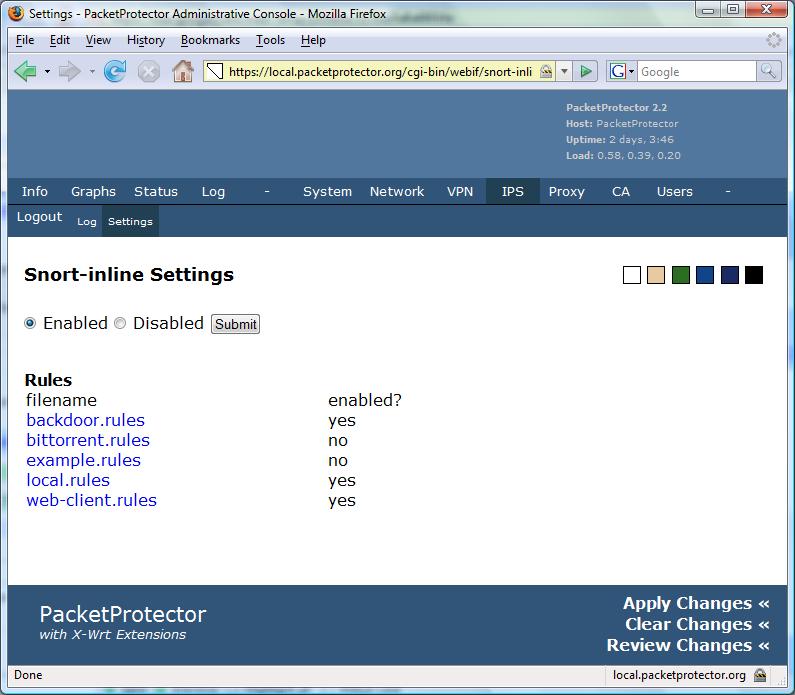Screen dimensions: 795x695
Task: Switch to the System tab
Action: click(327, 191)
